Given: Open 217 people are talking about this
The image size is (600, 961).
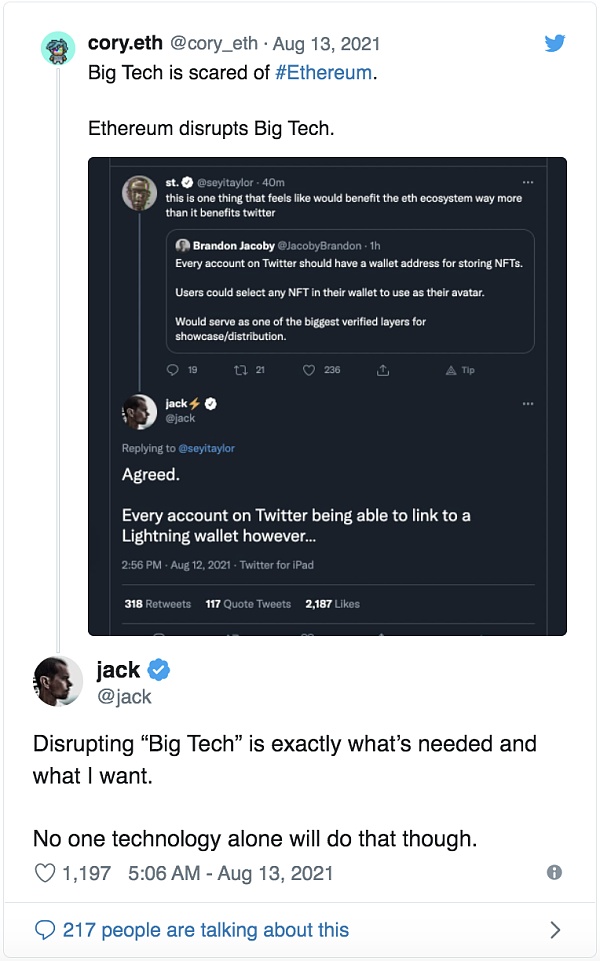Looking at the screenshot, I should tap(206, 930).
